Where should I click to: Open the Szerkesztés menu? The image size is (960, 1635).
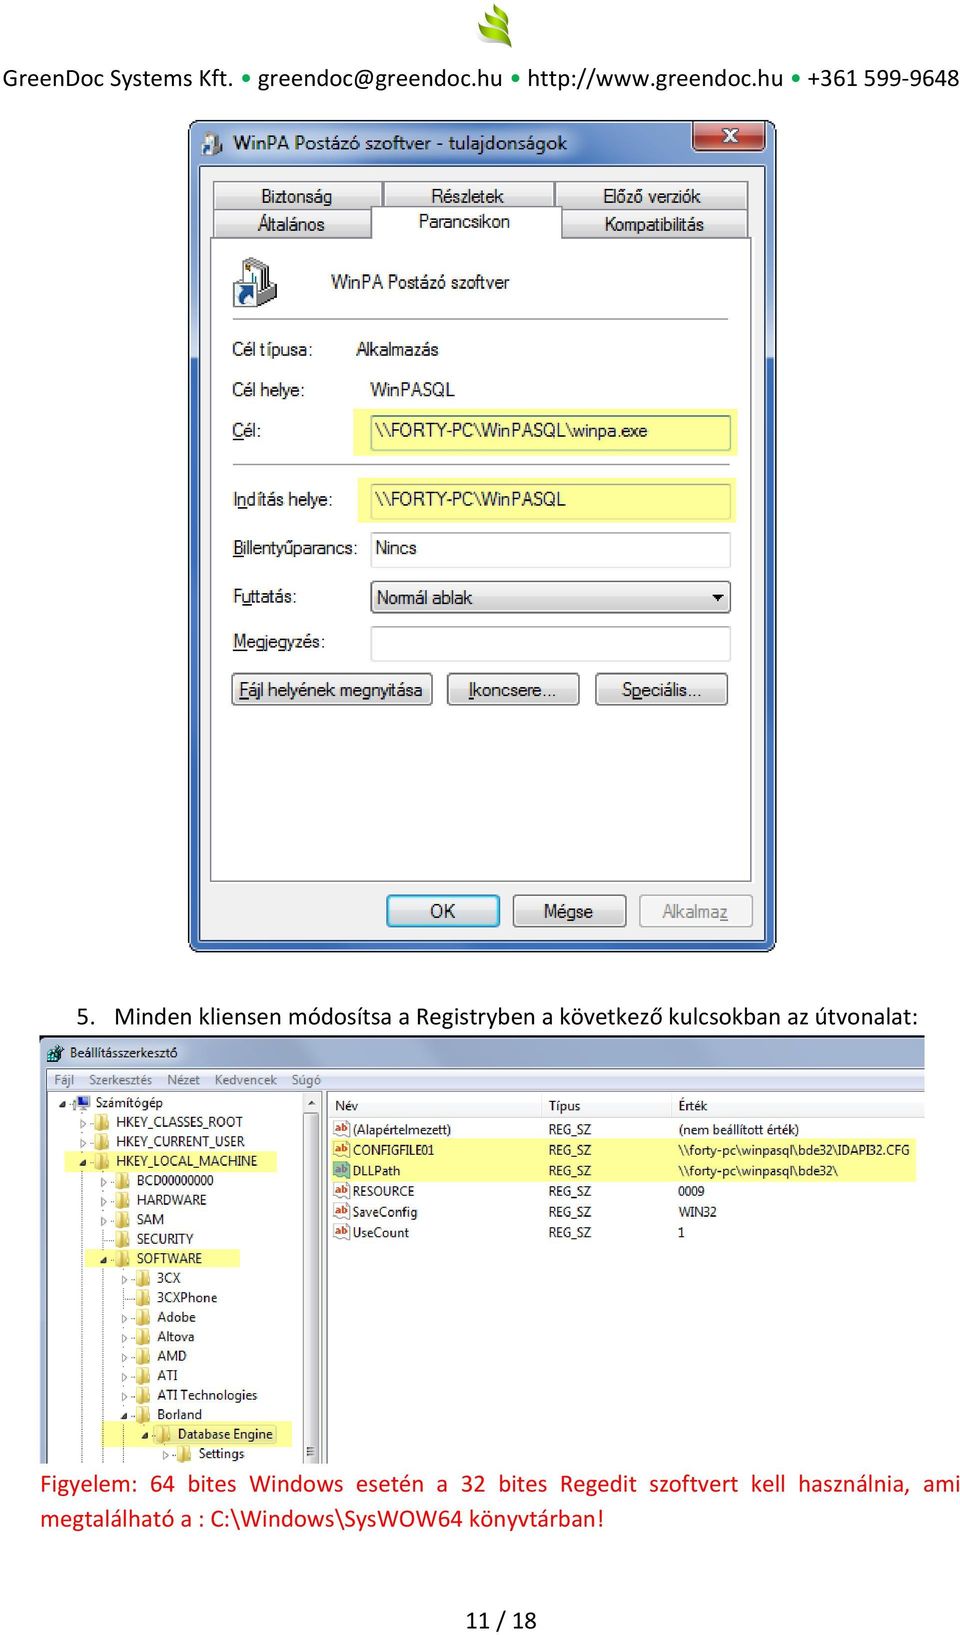point(120,1080)
